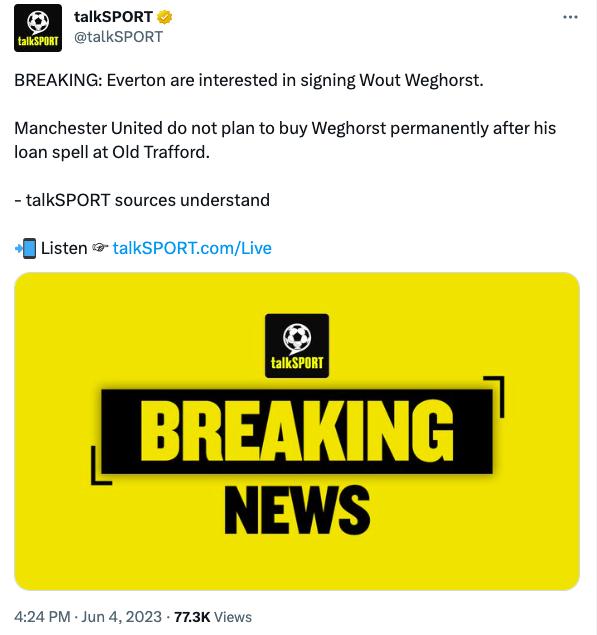Click the talkSPORT sources understand line

pos(142,200)
